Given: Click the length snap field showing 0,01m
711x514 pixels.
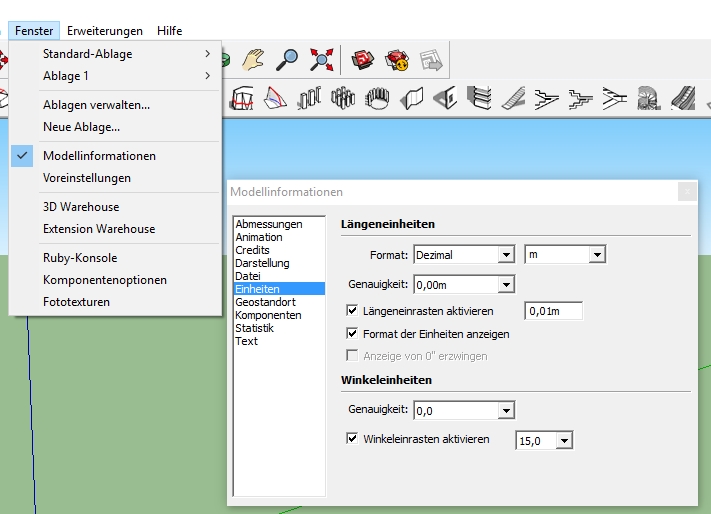Looking at the screenshot, I should click(x=554, y=311).
